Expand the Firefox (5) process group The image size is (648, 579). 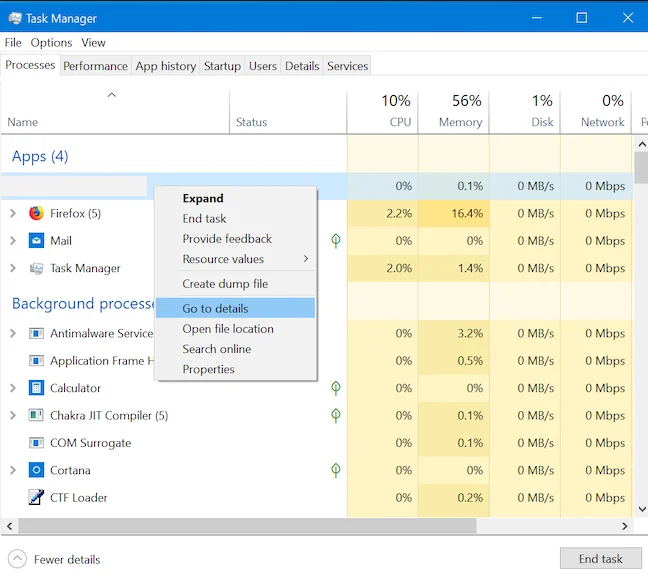(x=13, y=213)
